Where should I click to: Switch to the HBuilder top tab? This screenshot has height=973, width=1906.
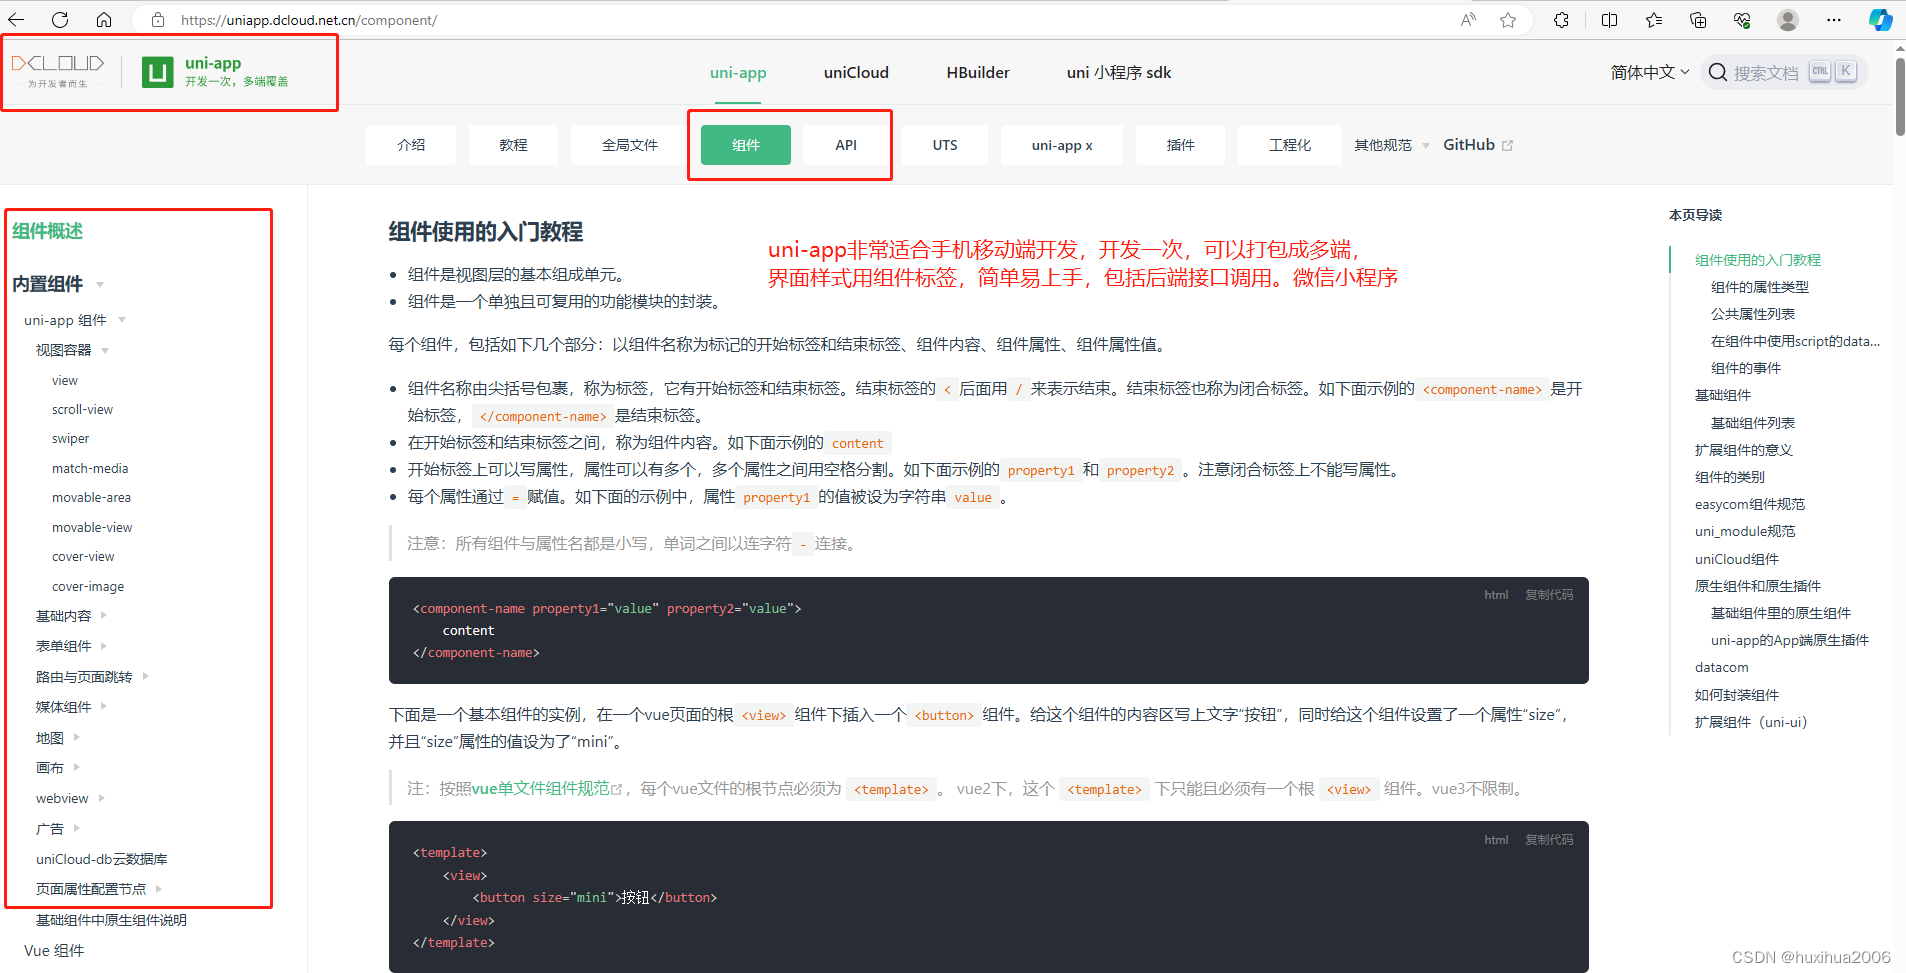(x=978, y=72)
